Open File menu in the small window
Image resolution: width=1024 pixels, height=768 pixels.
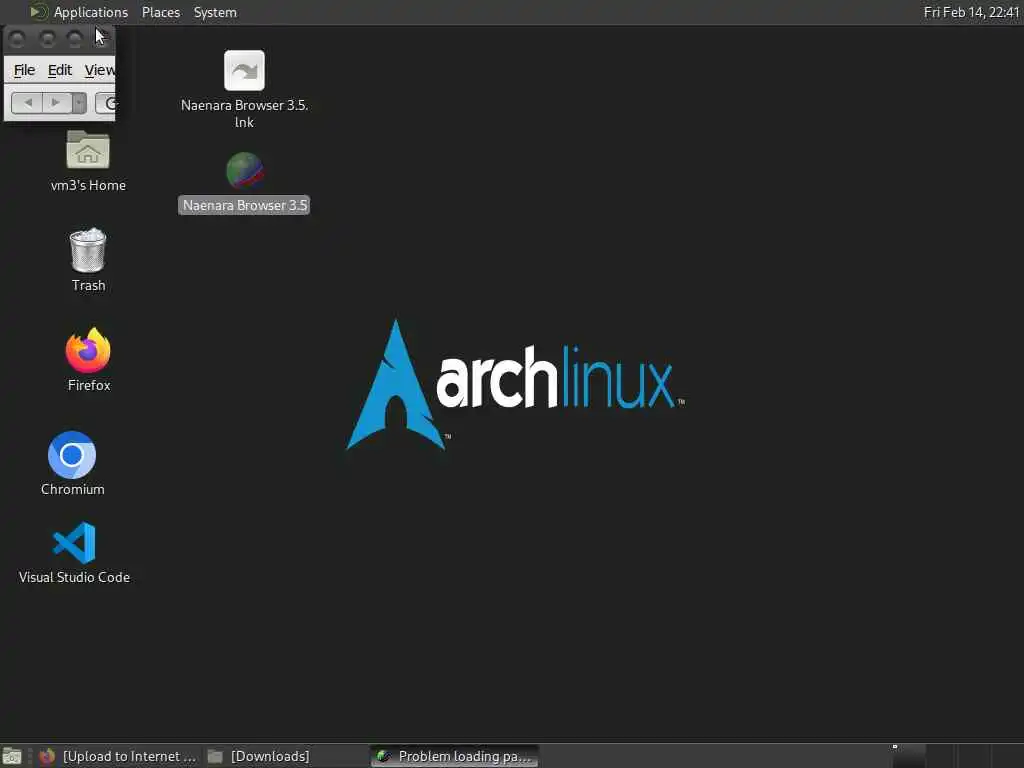(24, 70)
